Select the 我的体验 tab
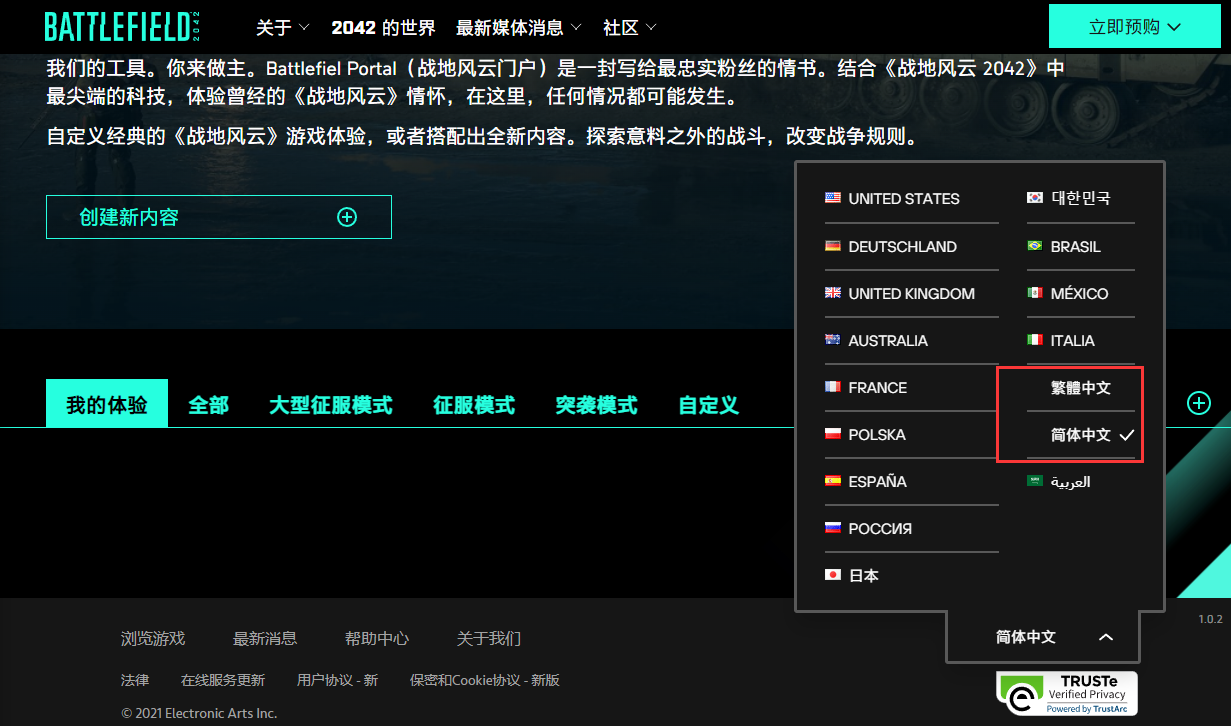The height and width of the screenshot is (726, 1231). 107,404
